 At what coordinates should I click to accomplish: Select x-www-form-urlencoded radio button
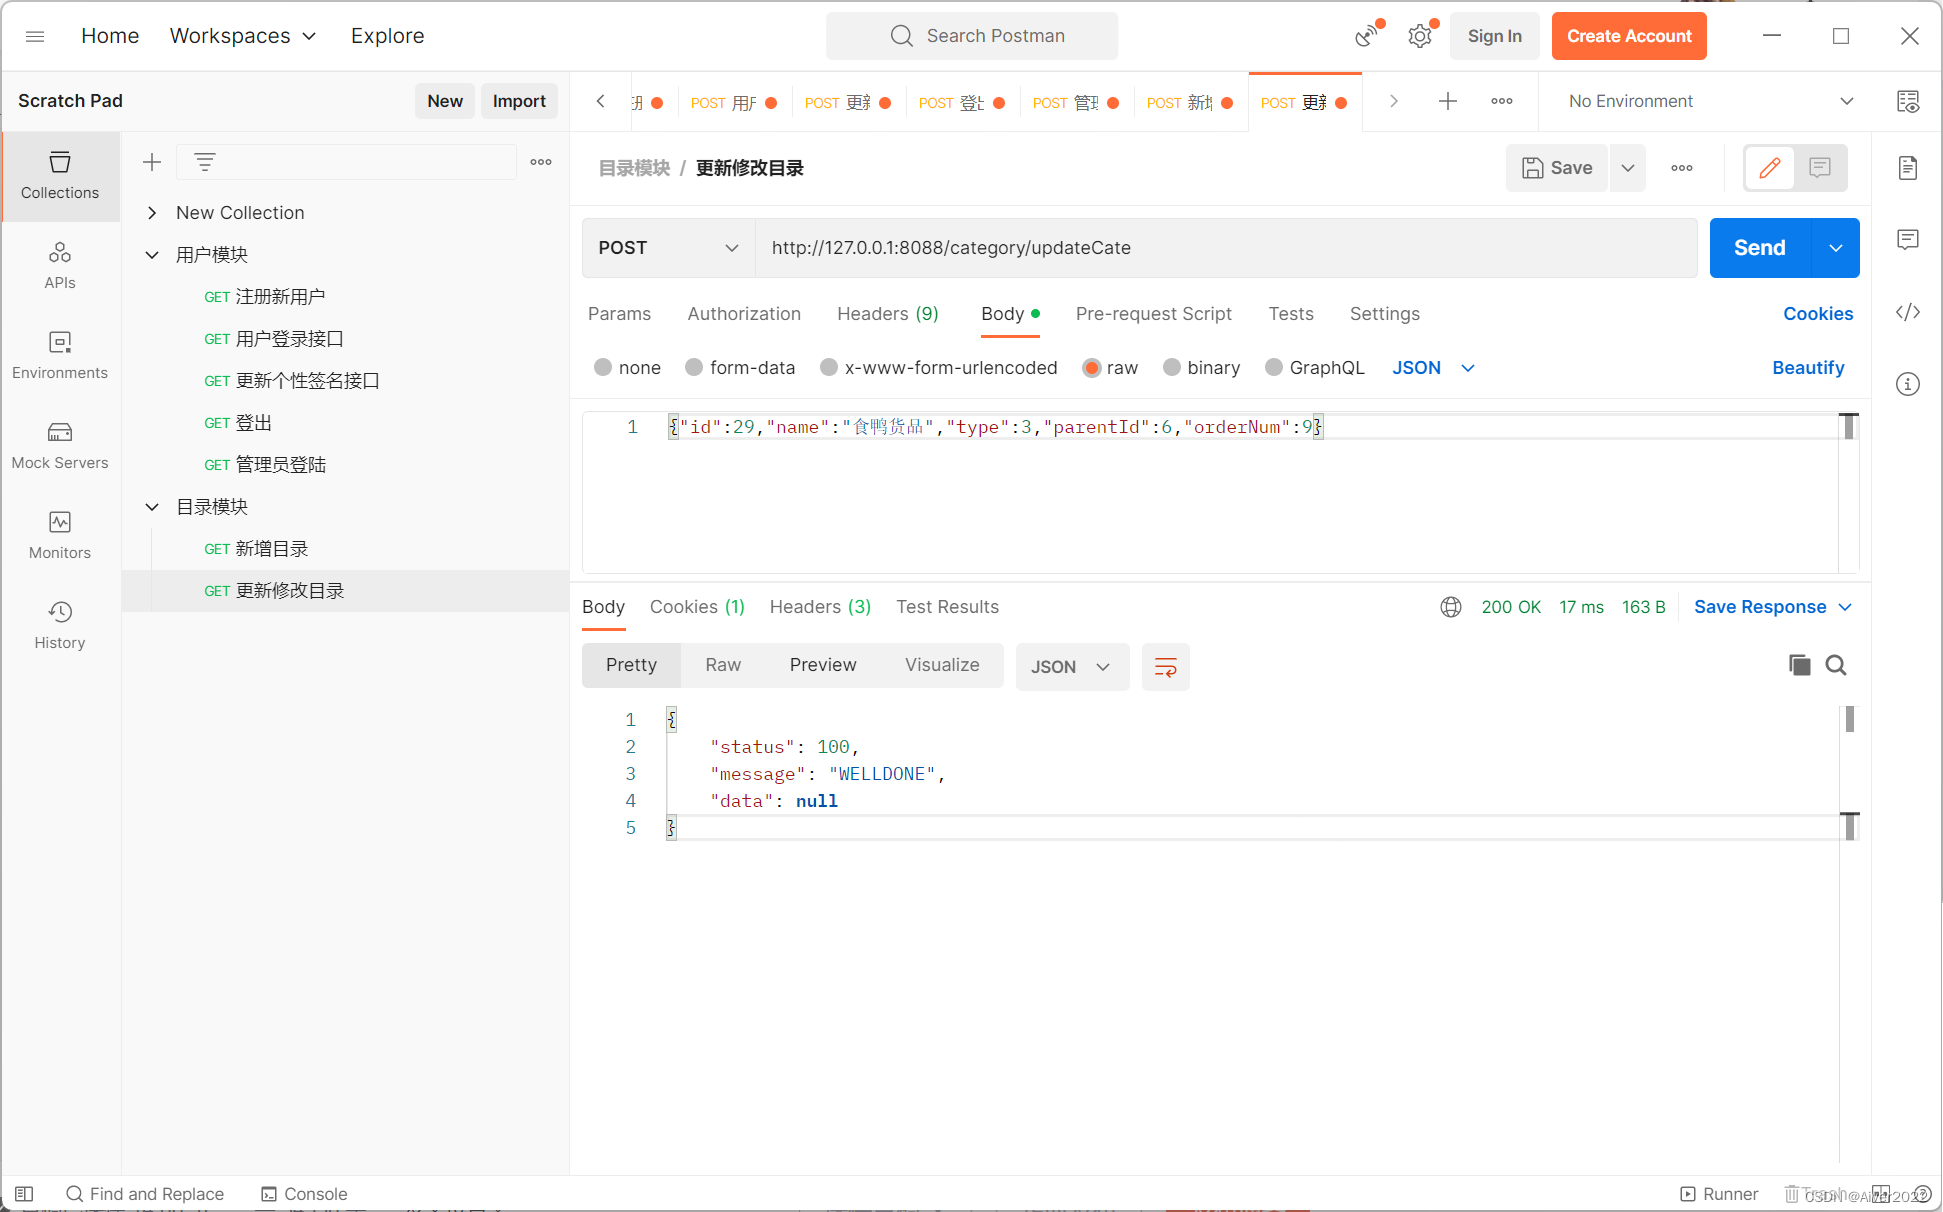point(829,368)
